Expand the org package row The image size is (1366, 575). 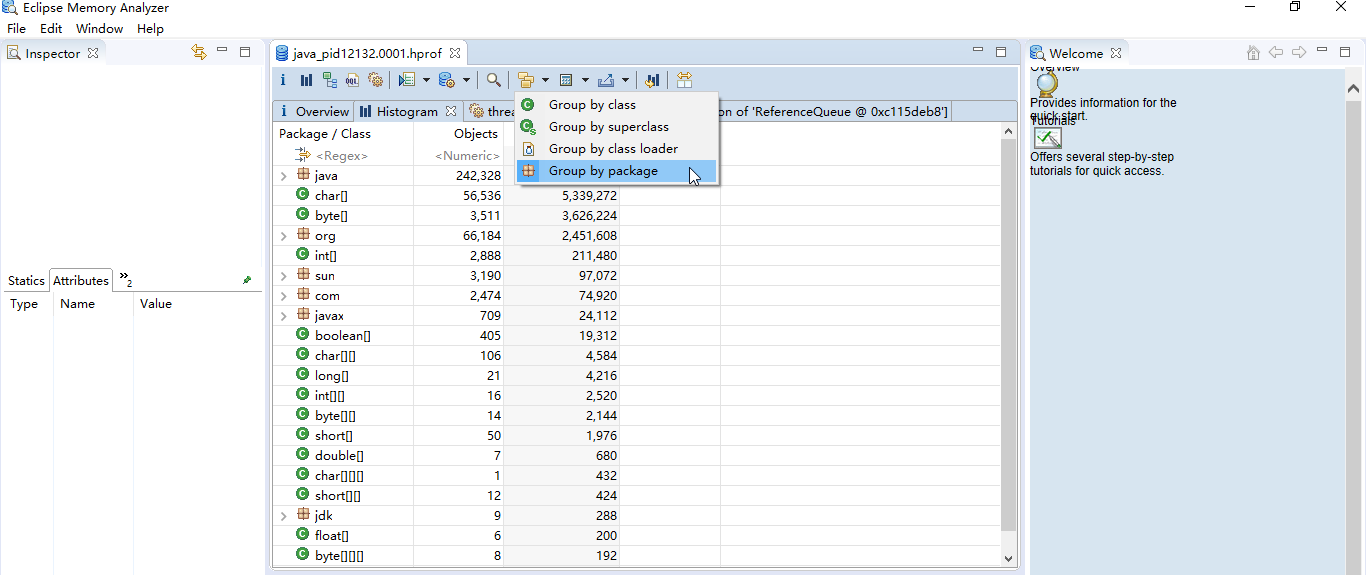[x=284, y=236]
